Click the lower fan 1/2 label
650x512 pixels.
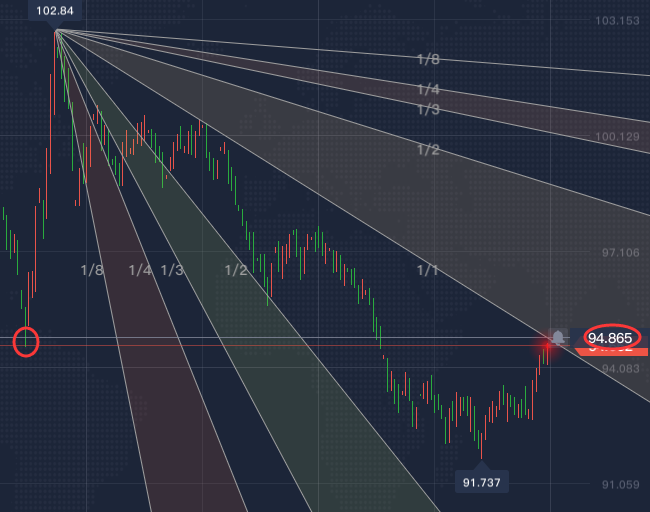tap(236, 271)
